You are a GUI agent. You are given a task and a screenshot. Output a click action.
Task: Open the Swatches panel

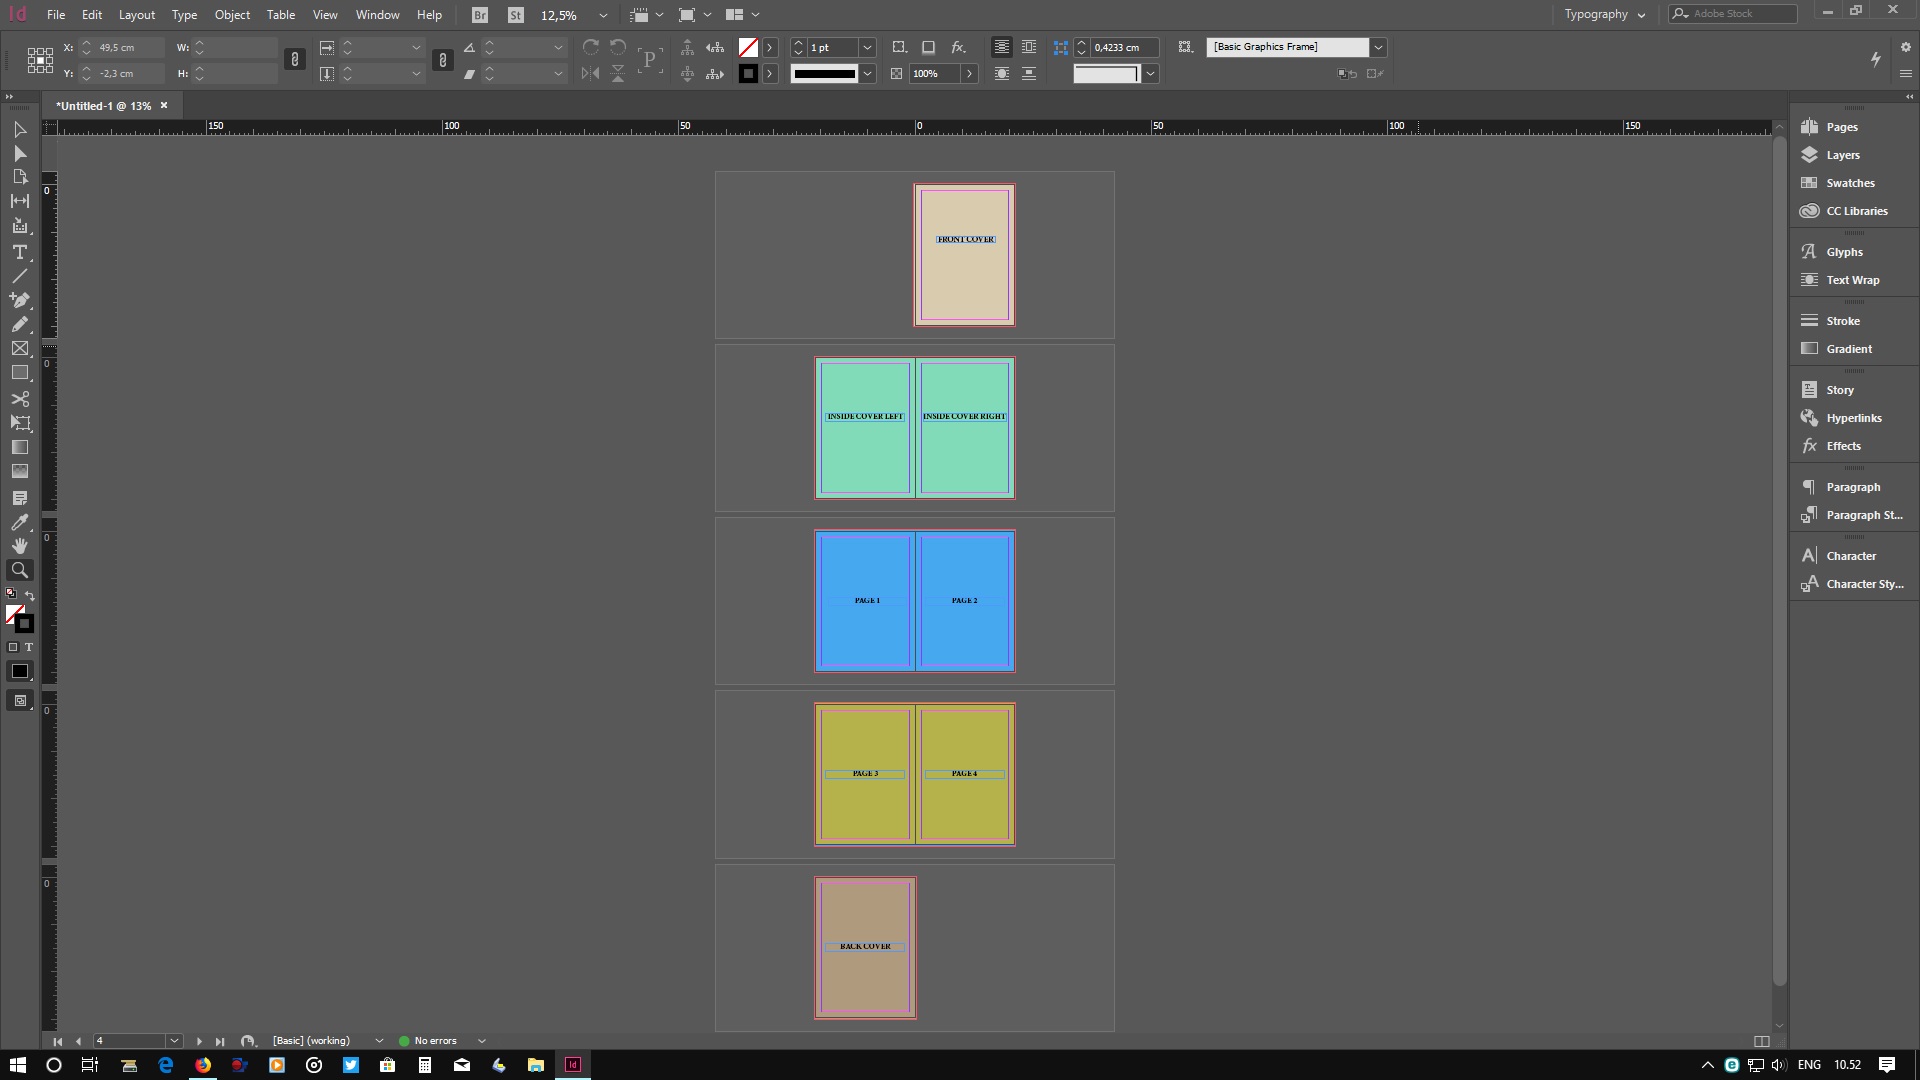pyautogui.click(x=1849, y=183)
